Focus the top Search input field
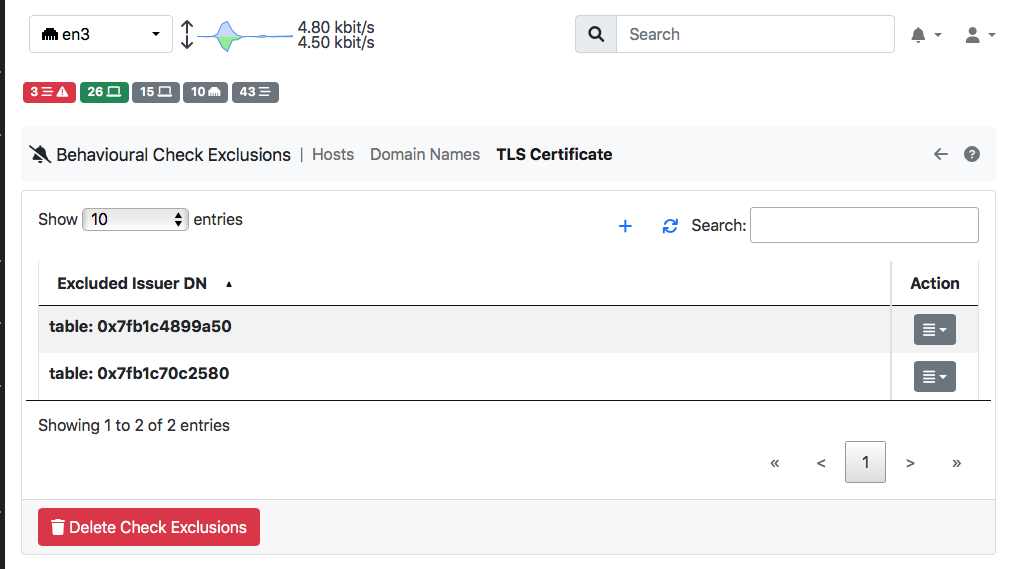Viewport: 1018px width, 569px height. point(755,34)
